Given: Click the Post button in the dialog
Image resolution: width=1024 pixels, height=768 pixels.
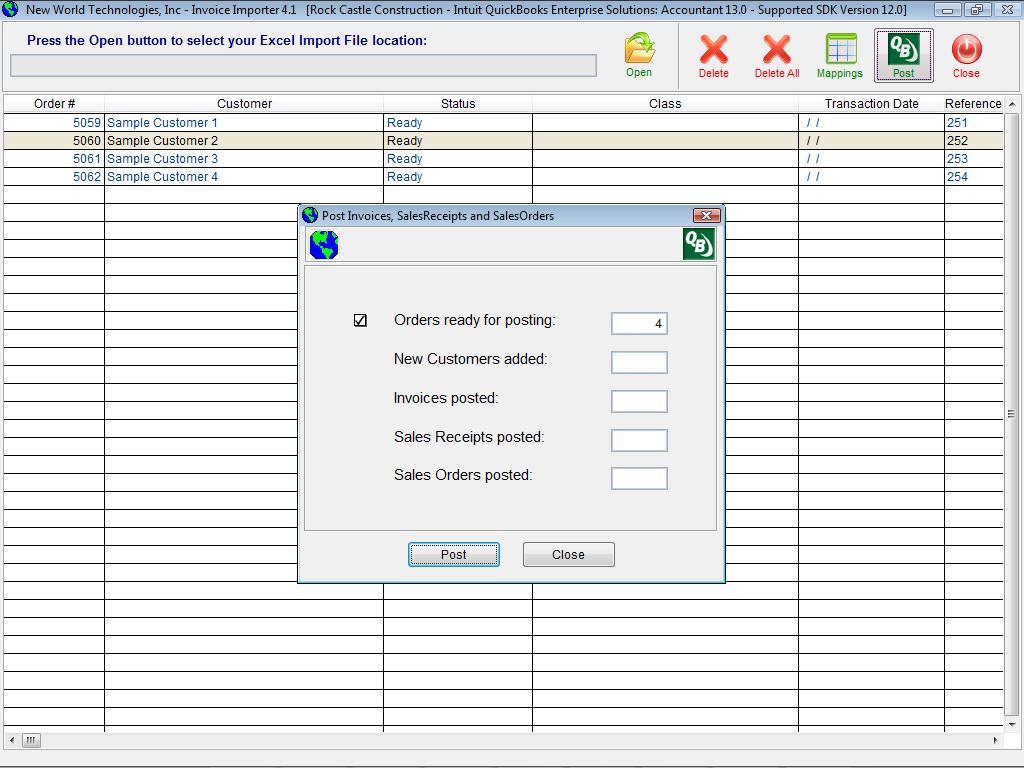Looking at the screenshot, I should coord(454,554).
